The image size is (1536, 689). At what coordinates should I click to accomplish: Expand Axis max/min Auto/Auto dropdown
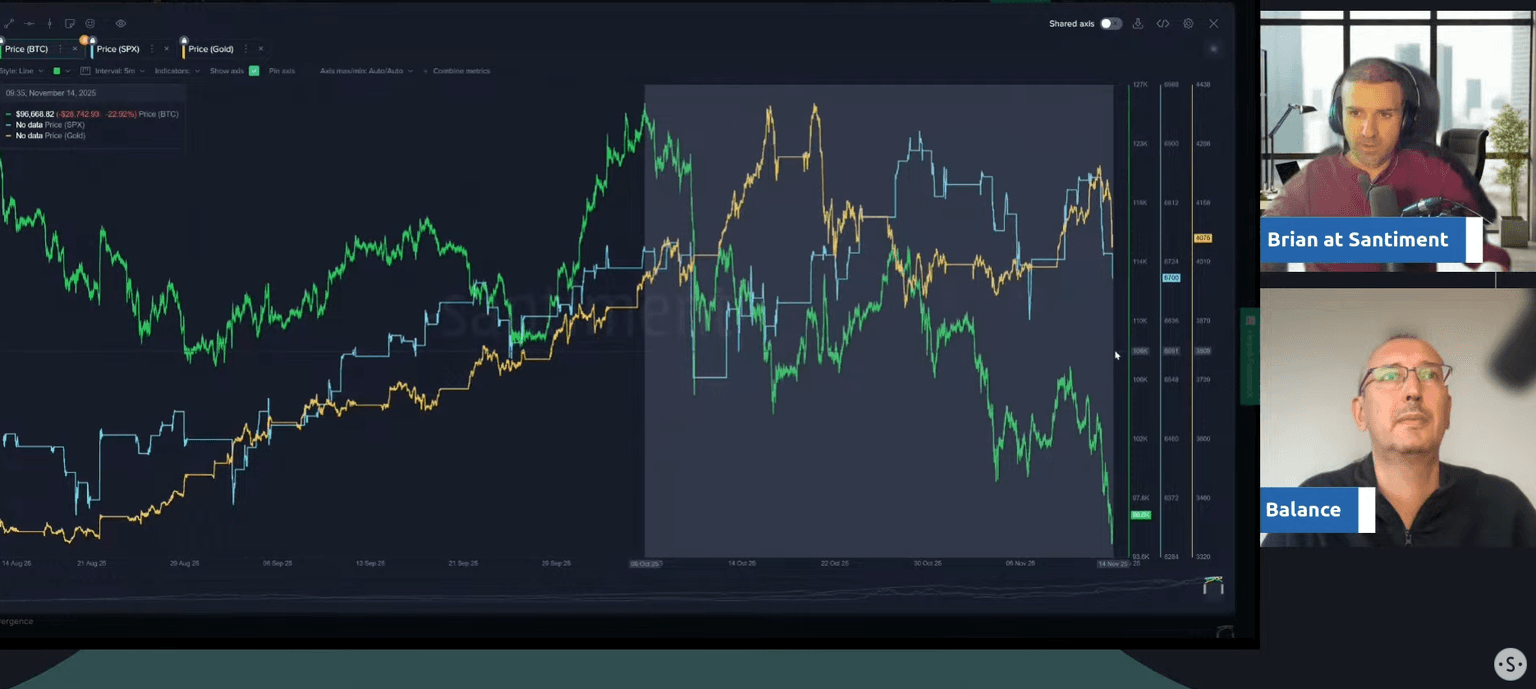point(366,71)
